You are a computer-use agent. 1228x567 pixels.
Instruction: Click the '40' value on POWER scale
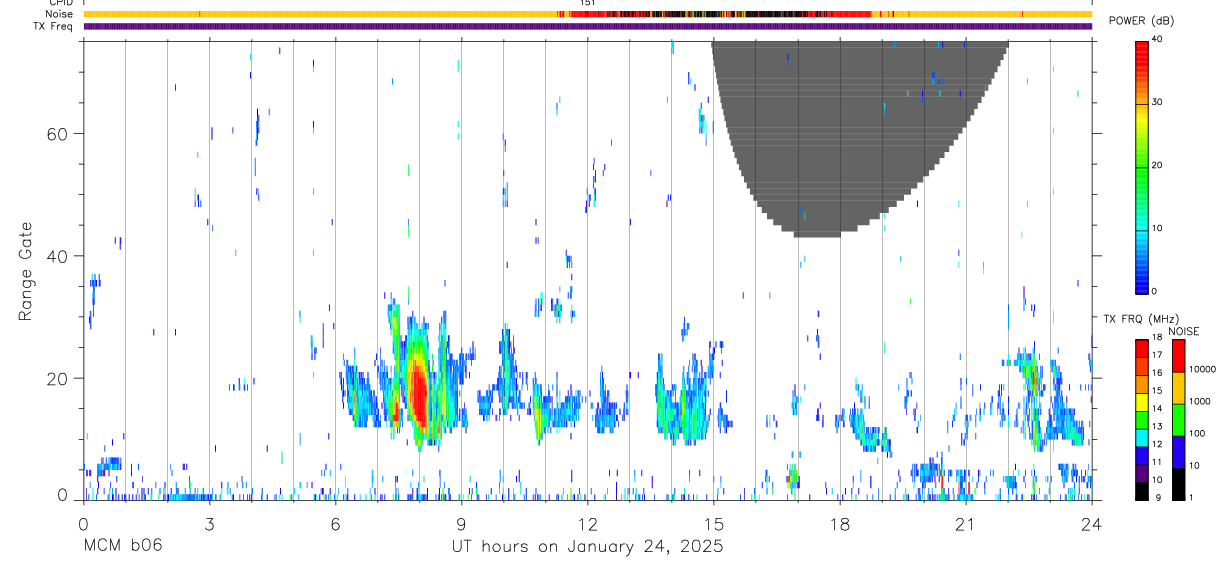tap(1159, 39)
